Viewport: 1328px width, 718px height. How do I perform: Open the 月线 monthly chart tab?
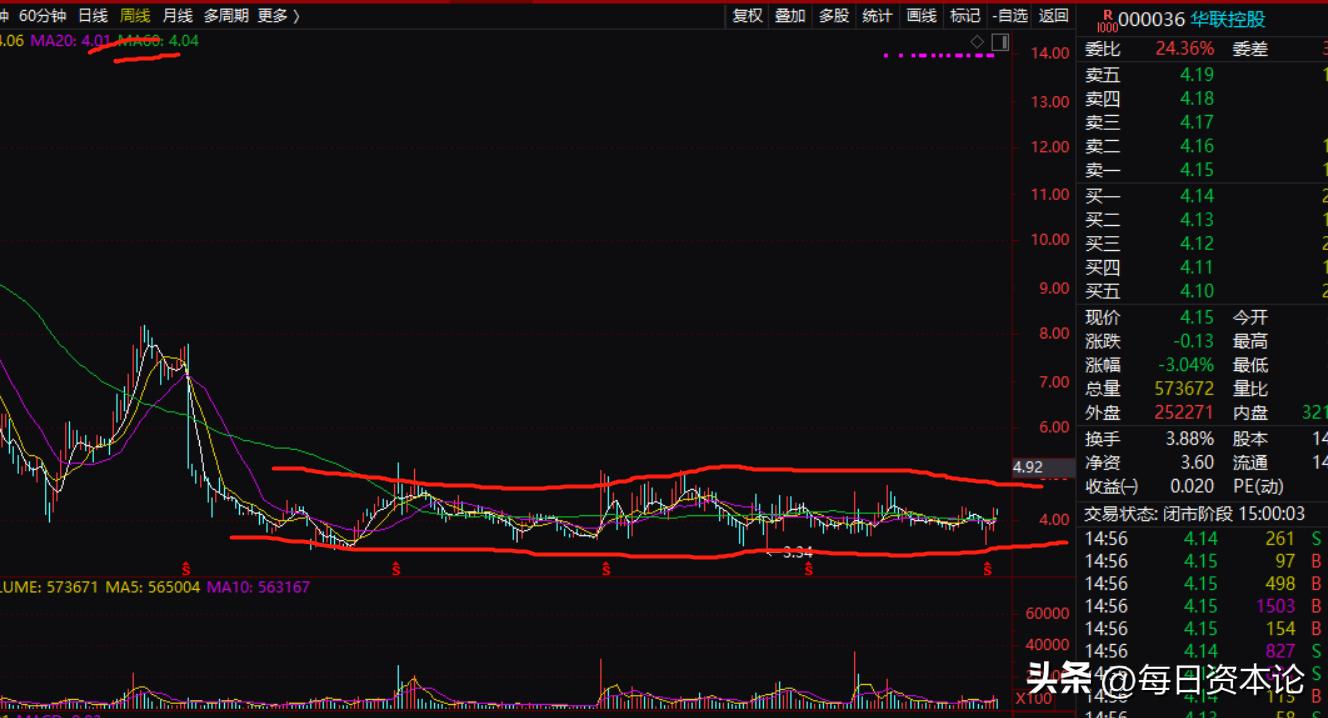pyautogui.click(x=177, y=15)
